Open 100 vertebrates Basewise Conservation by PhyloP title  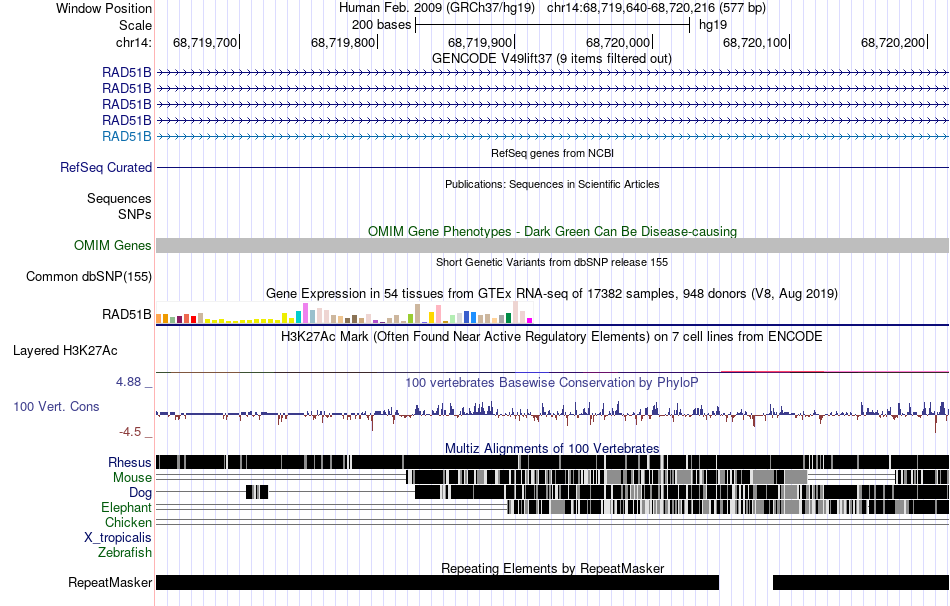551,382
